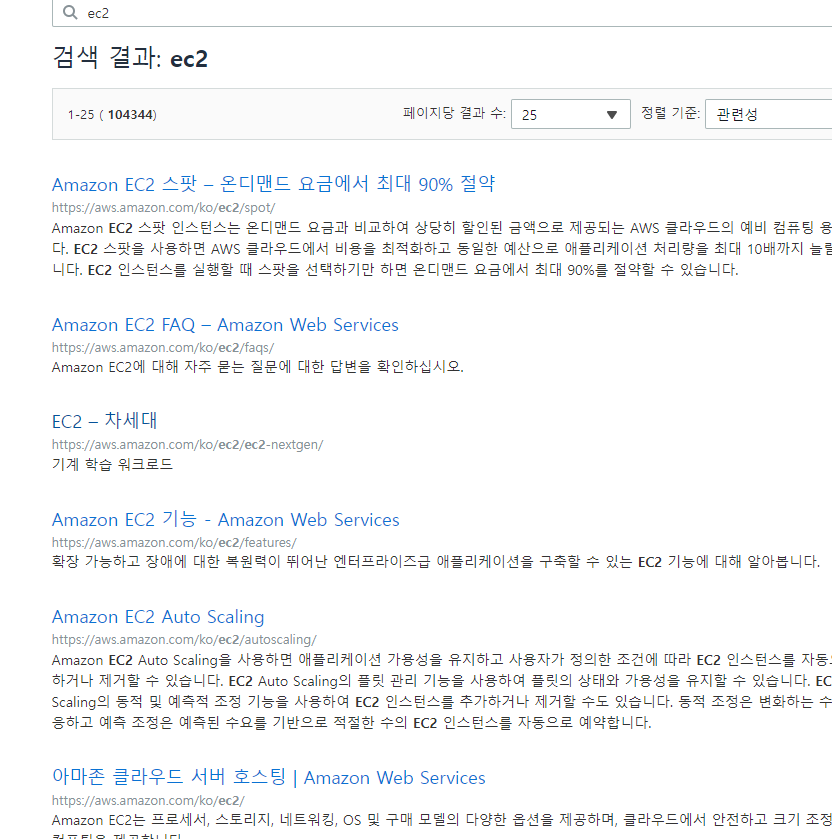Focus the search field containing ec2
The height and width of the screenshot is (839, 832).
442,13
